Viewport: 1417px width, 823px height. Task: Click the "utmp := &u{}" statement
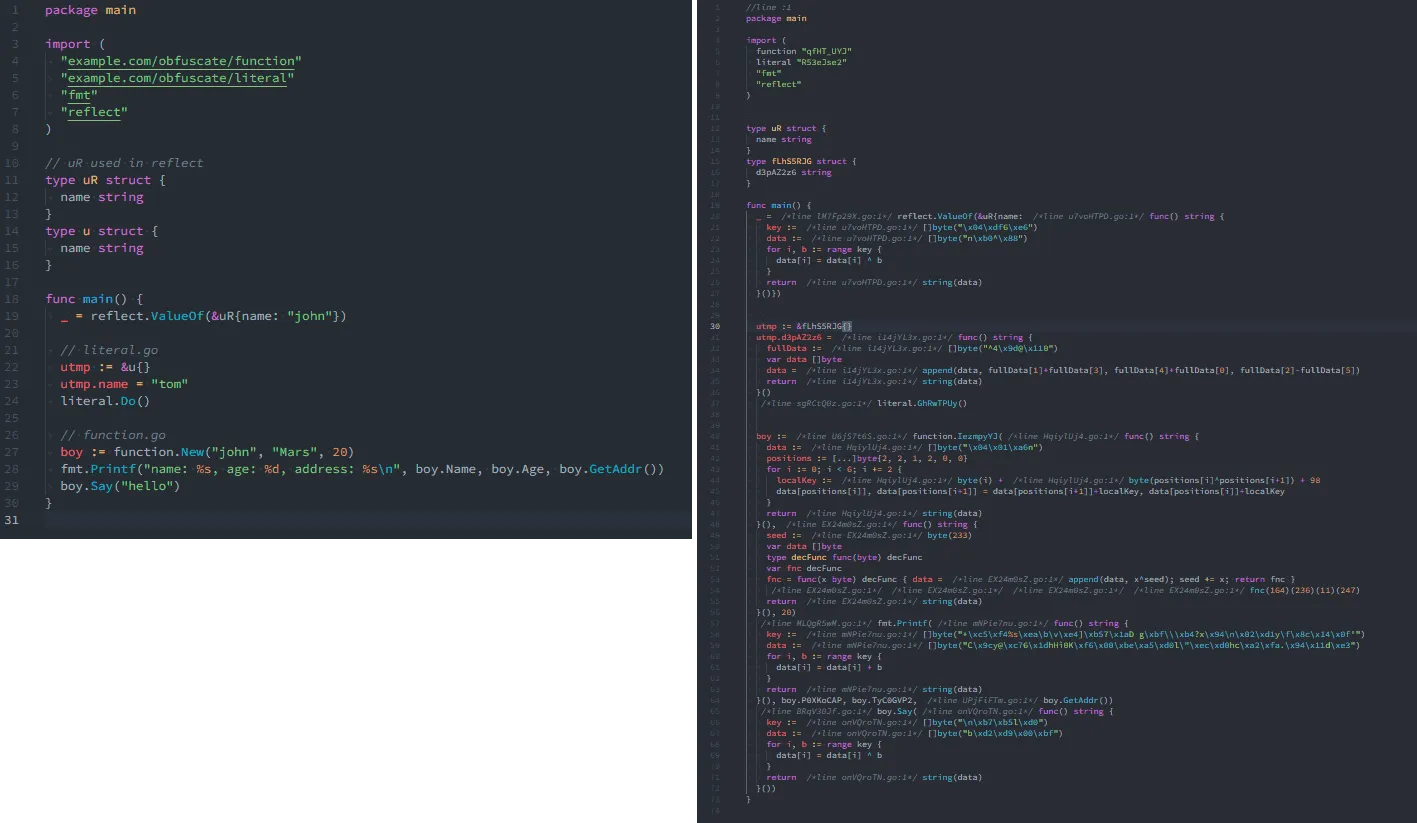click(105, 367)
